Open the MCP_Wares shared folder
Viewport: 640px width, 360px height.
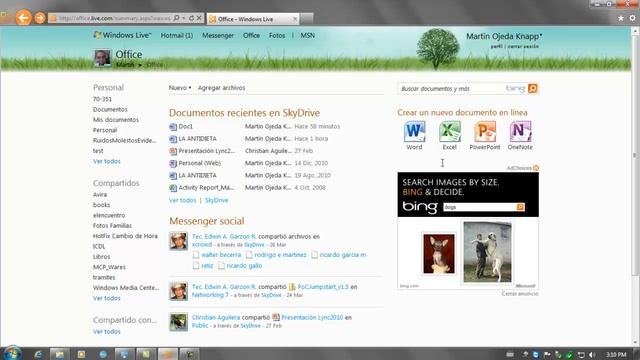click(x=109, y=267)
